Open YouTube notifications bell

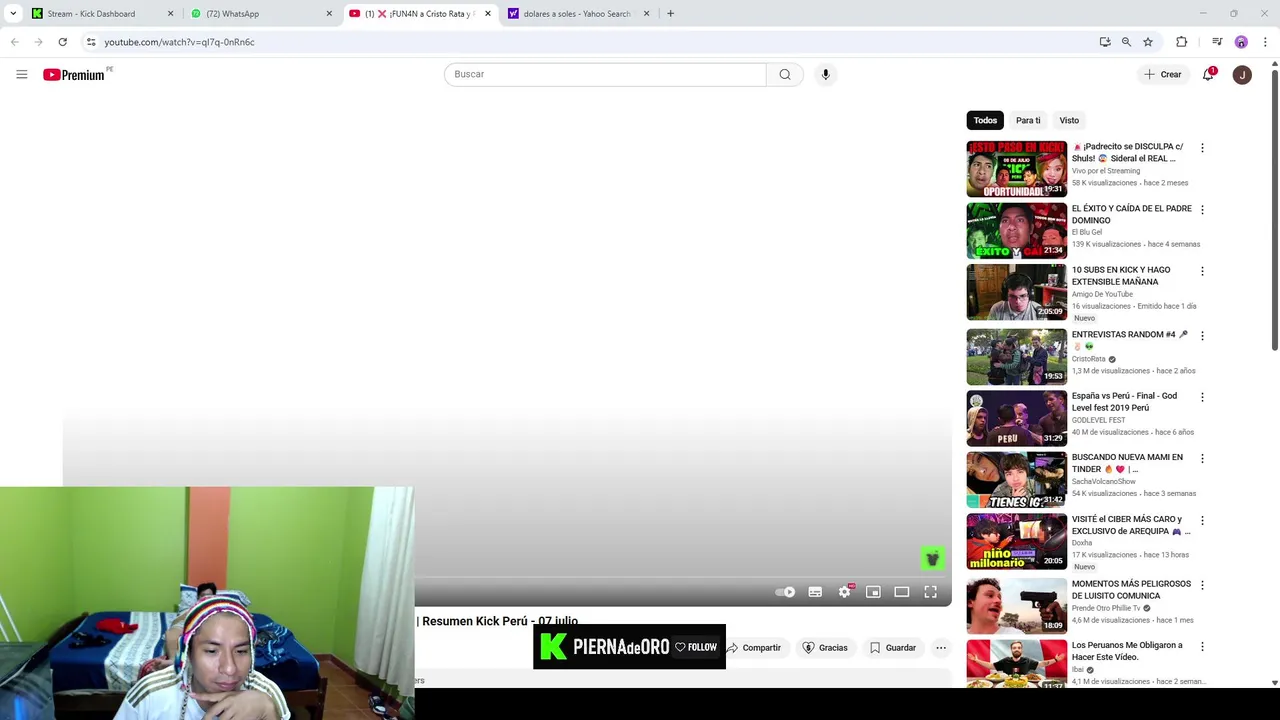pyautogui.click(x=1209, y=74)
